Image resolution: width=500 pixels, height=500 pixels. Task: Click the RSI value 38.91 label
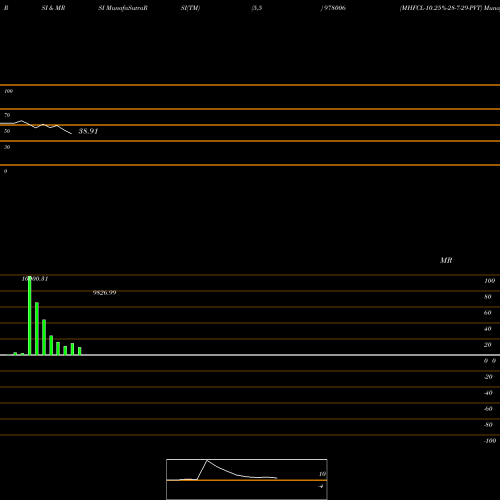pyautogui.click(x=88, y=131)
